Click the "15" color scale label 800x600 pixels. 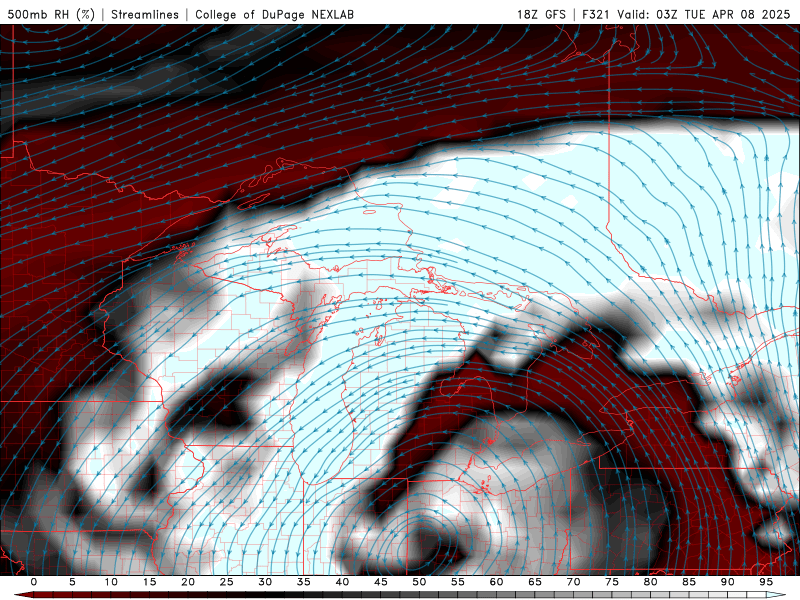149,582
